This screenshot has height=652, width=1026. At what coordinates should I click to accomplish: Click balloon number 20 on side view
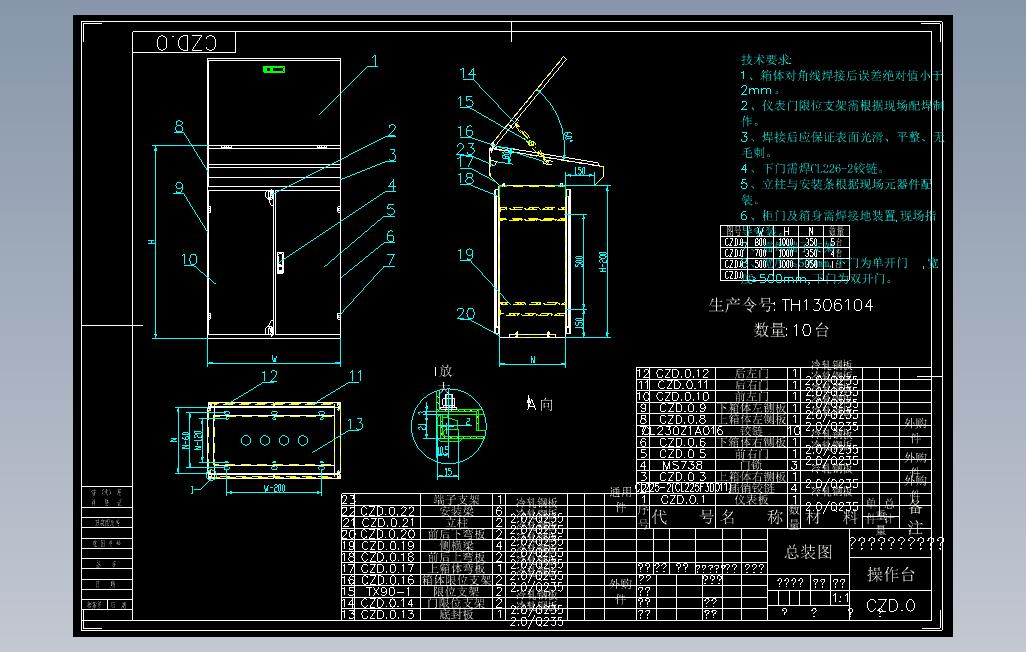[465, 314]
